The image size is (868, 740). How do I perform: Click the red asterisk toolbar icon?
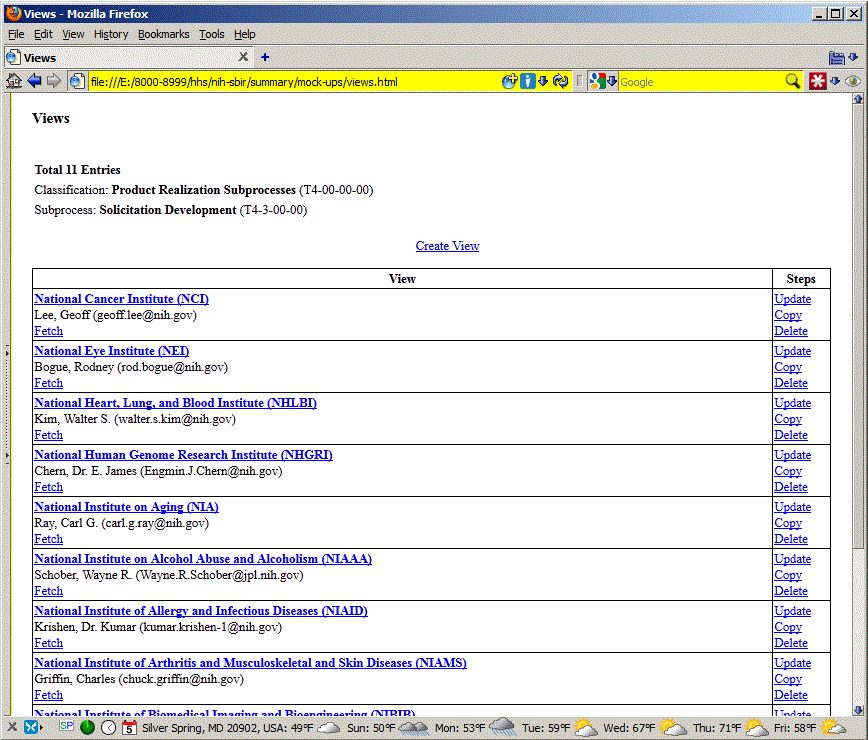817,81
